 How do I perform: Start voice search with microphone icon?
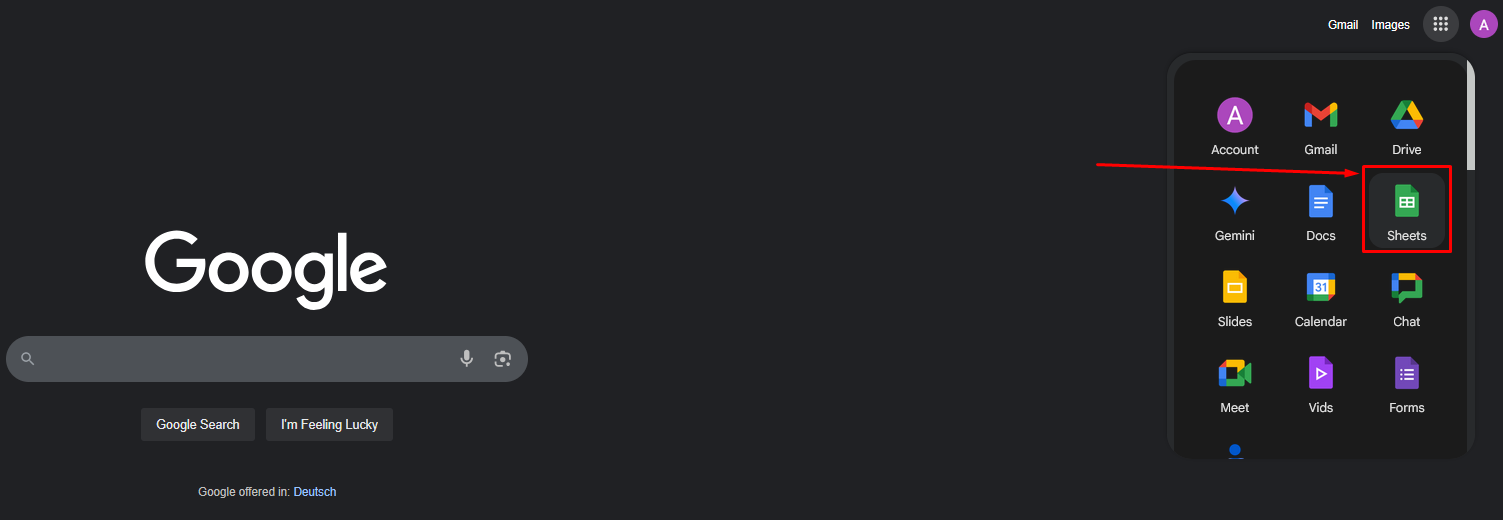point(466,358)
